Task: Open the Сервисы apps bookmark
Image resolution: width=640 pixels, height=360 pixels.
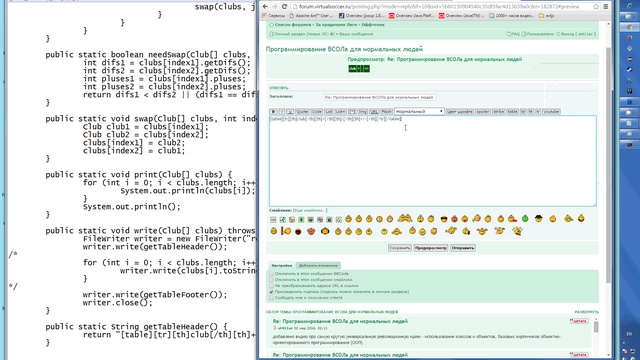Action: point(273,16)
